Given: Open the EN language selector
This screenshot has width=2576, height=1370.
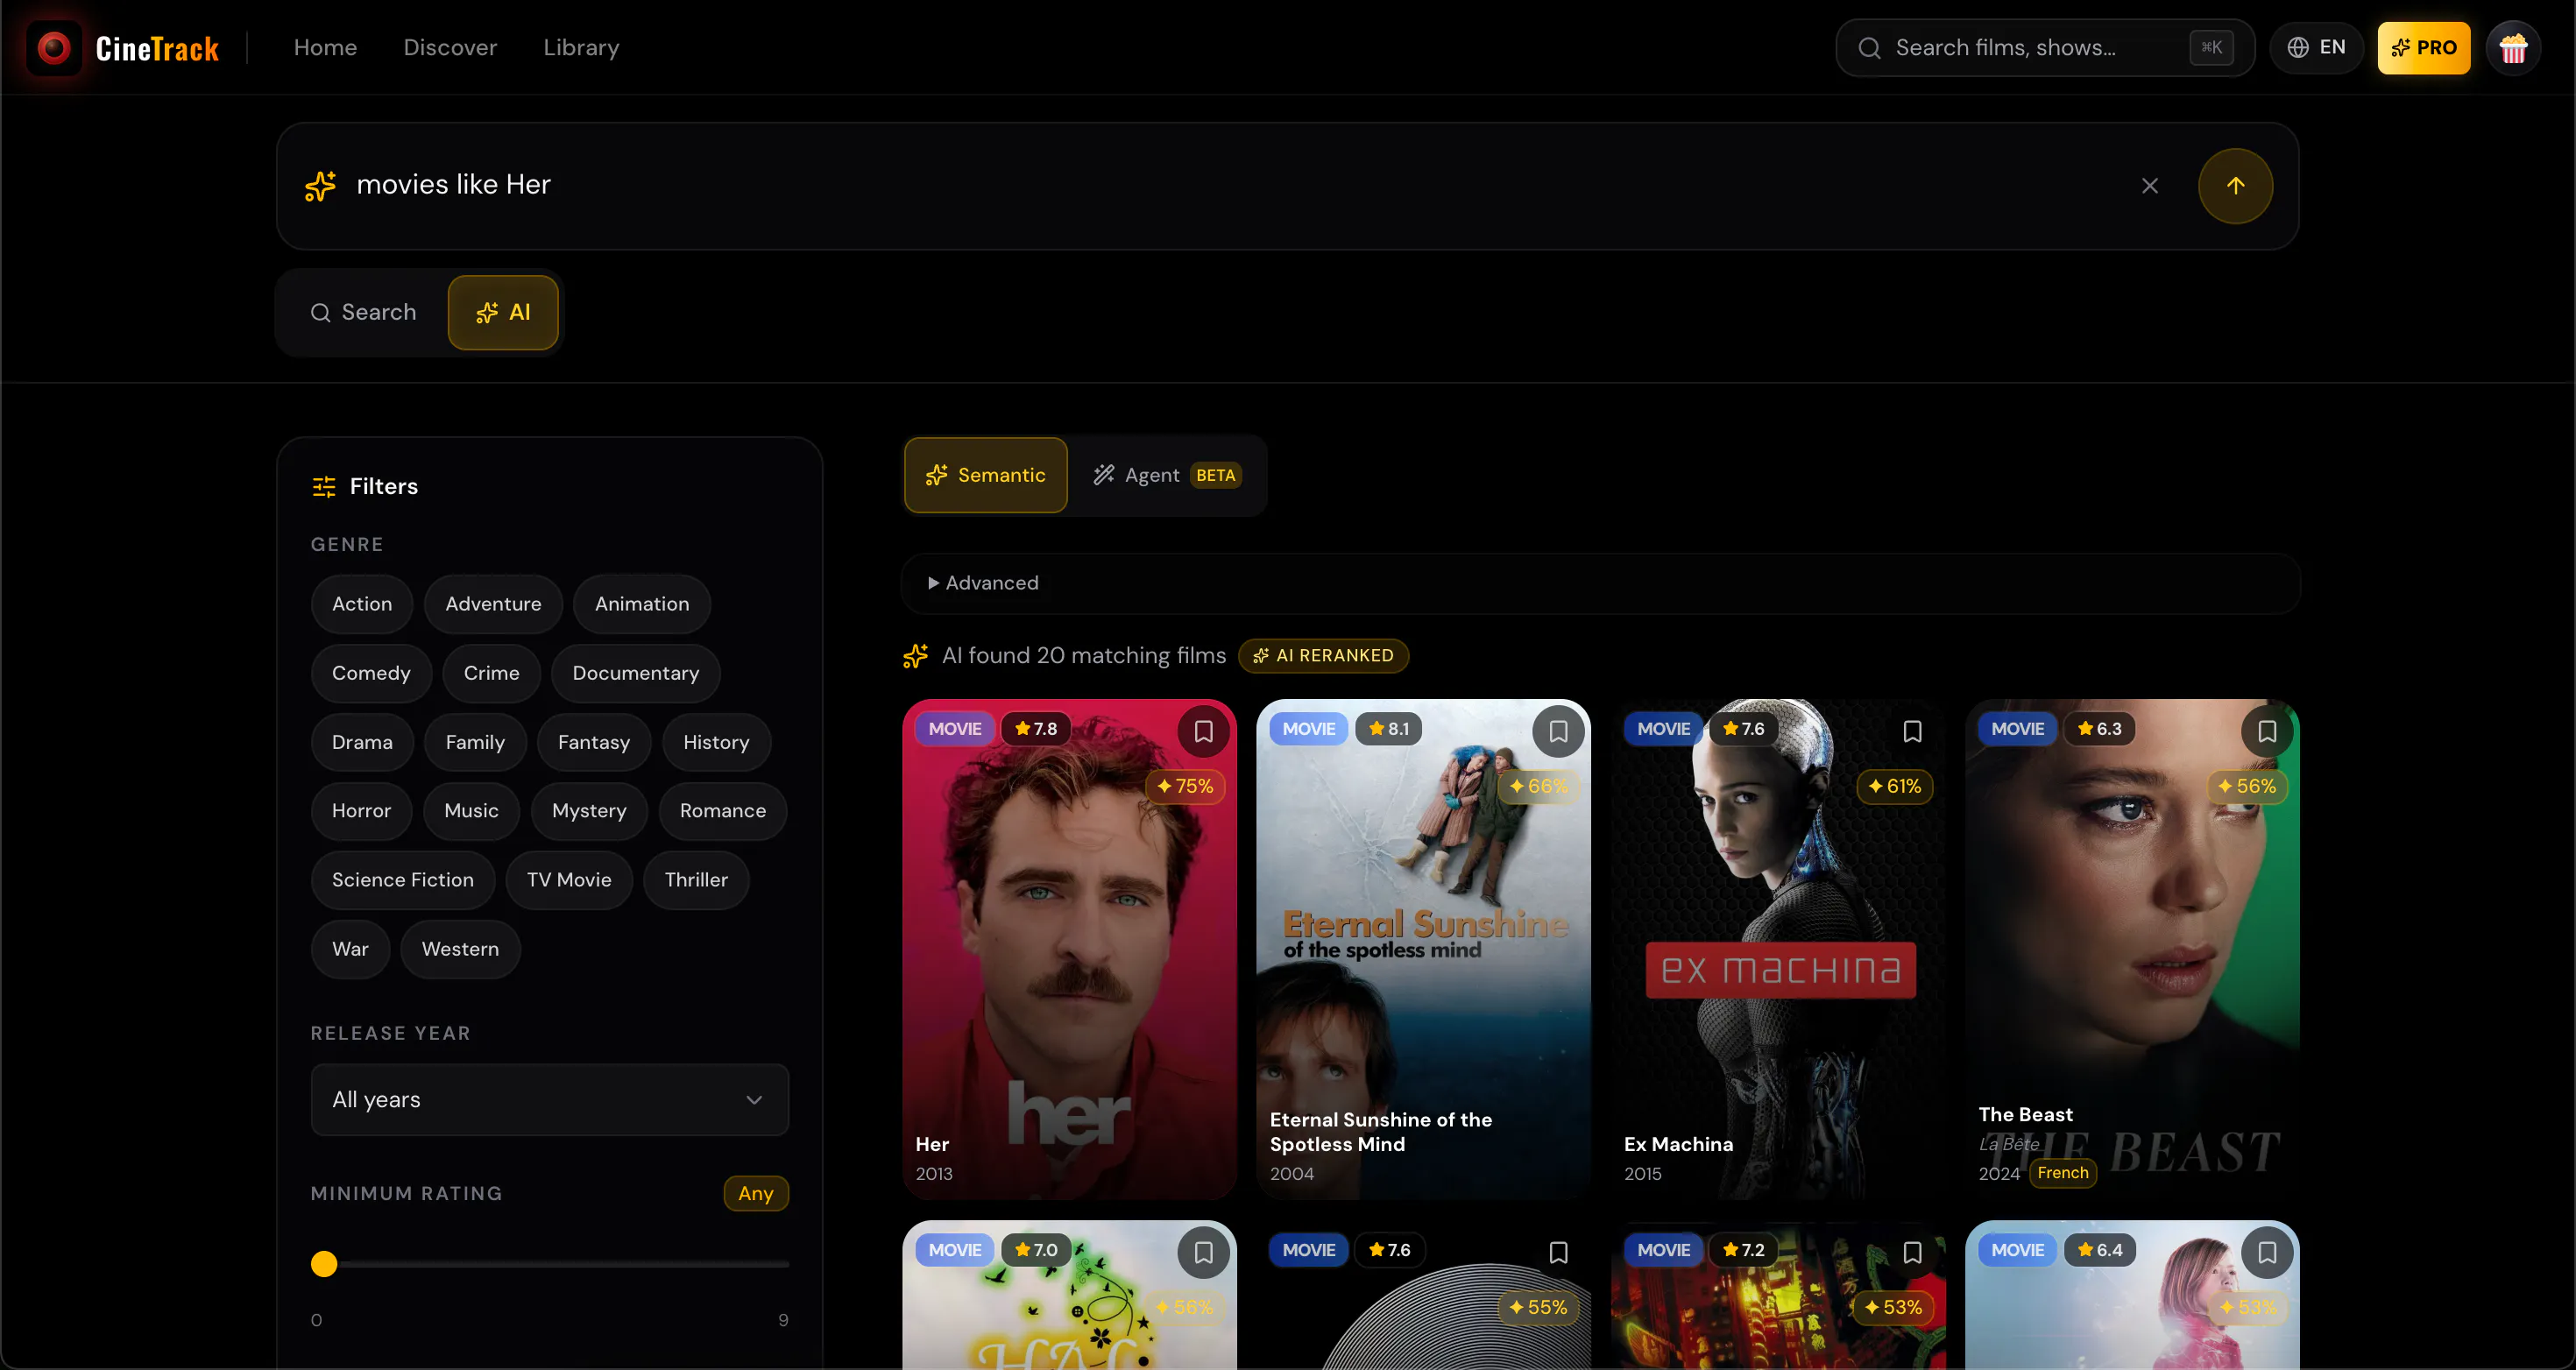Looking at the screenshot, I should [x=2316, y=47].
